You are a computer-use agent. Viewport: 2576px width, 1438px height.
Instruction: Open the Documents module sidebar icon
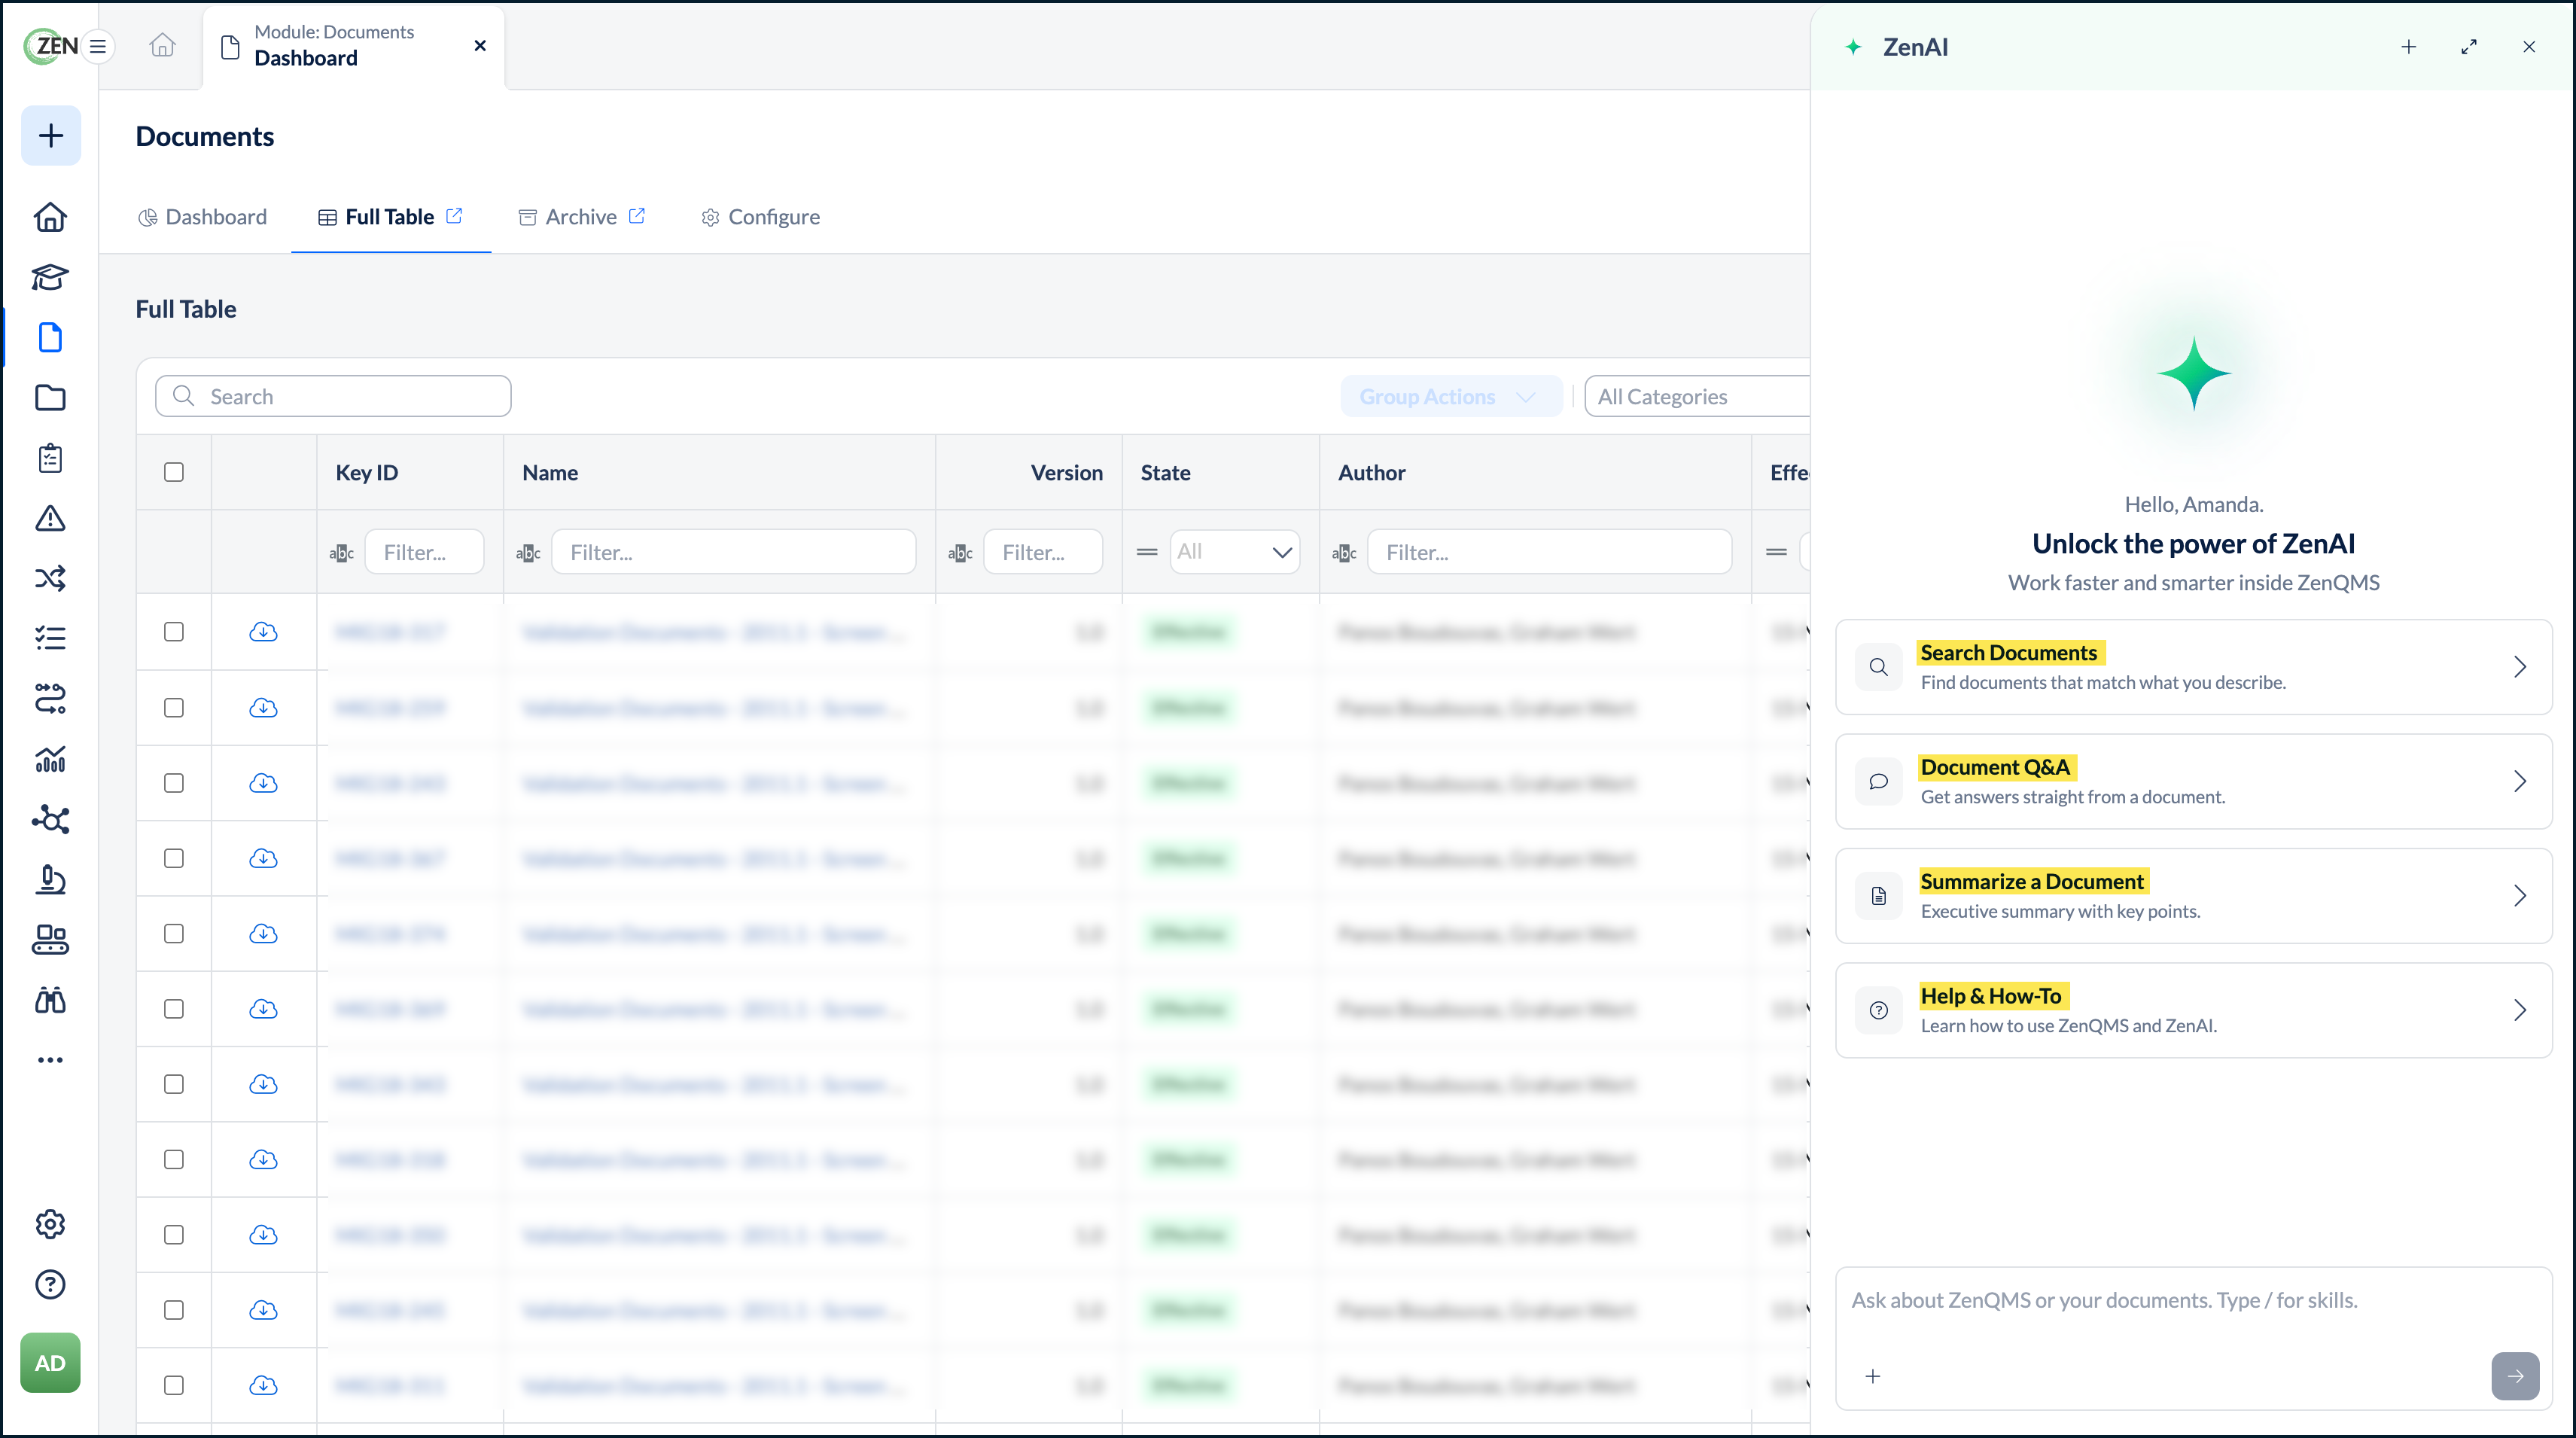pyautogui.click(x=50, y=338)
